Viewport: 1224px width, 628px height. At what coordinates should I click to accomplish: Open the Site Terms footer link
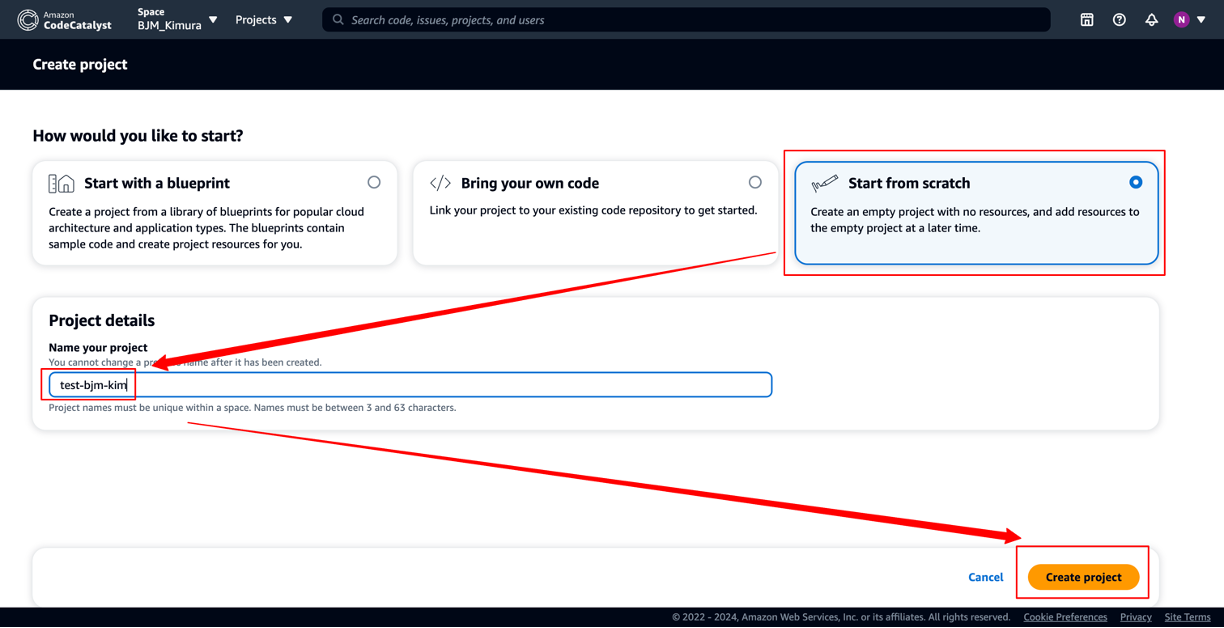click(1187, 617)
